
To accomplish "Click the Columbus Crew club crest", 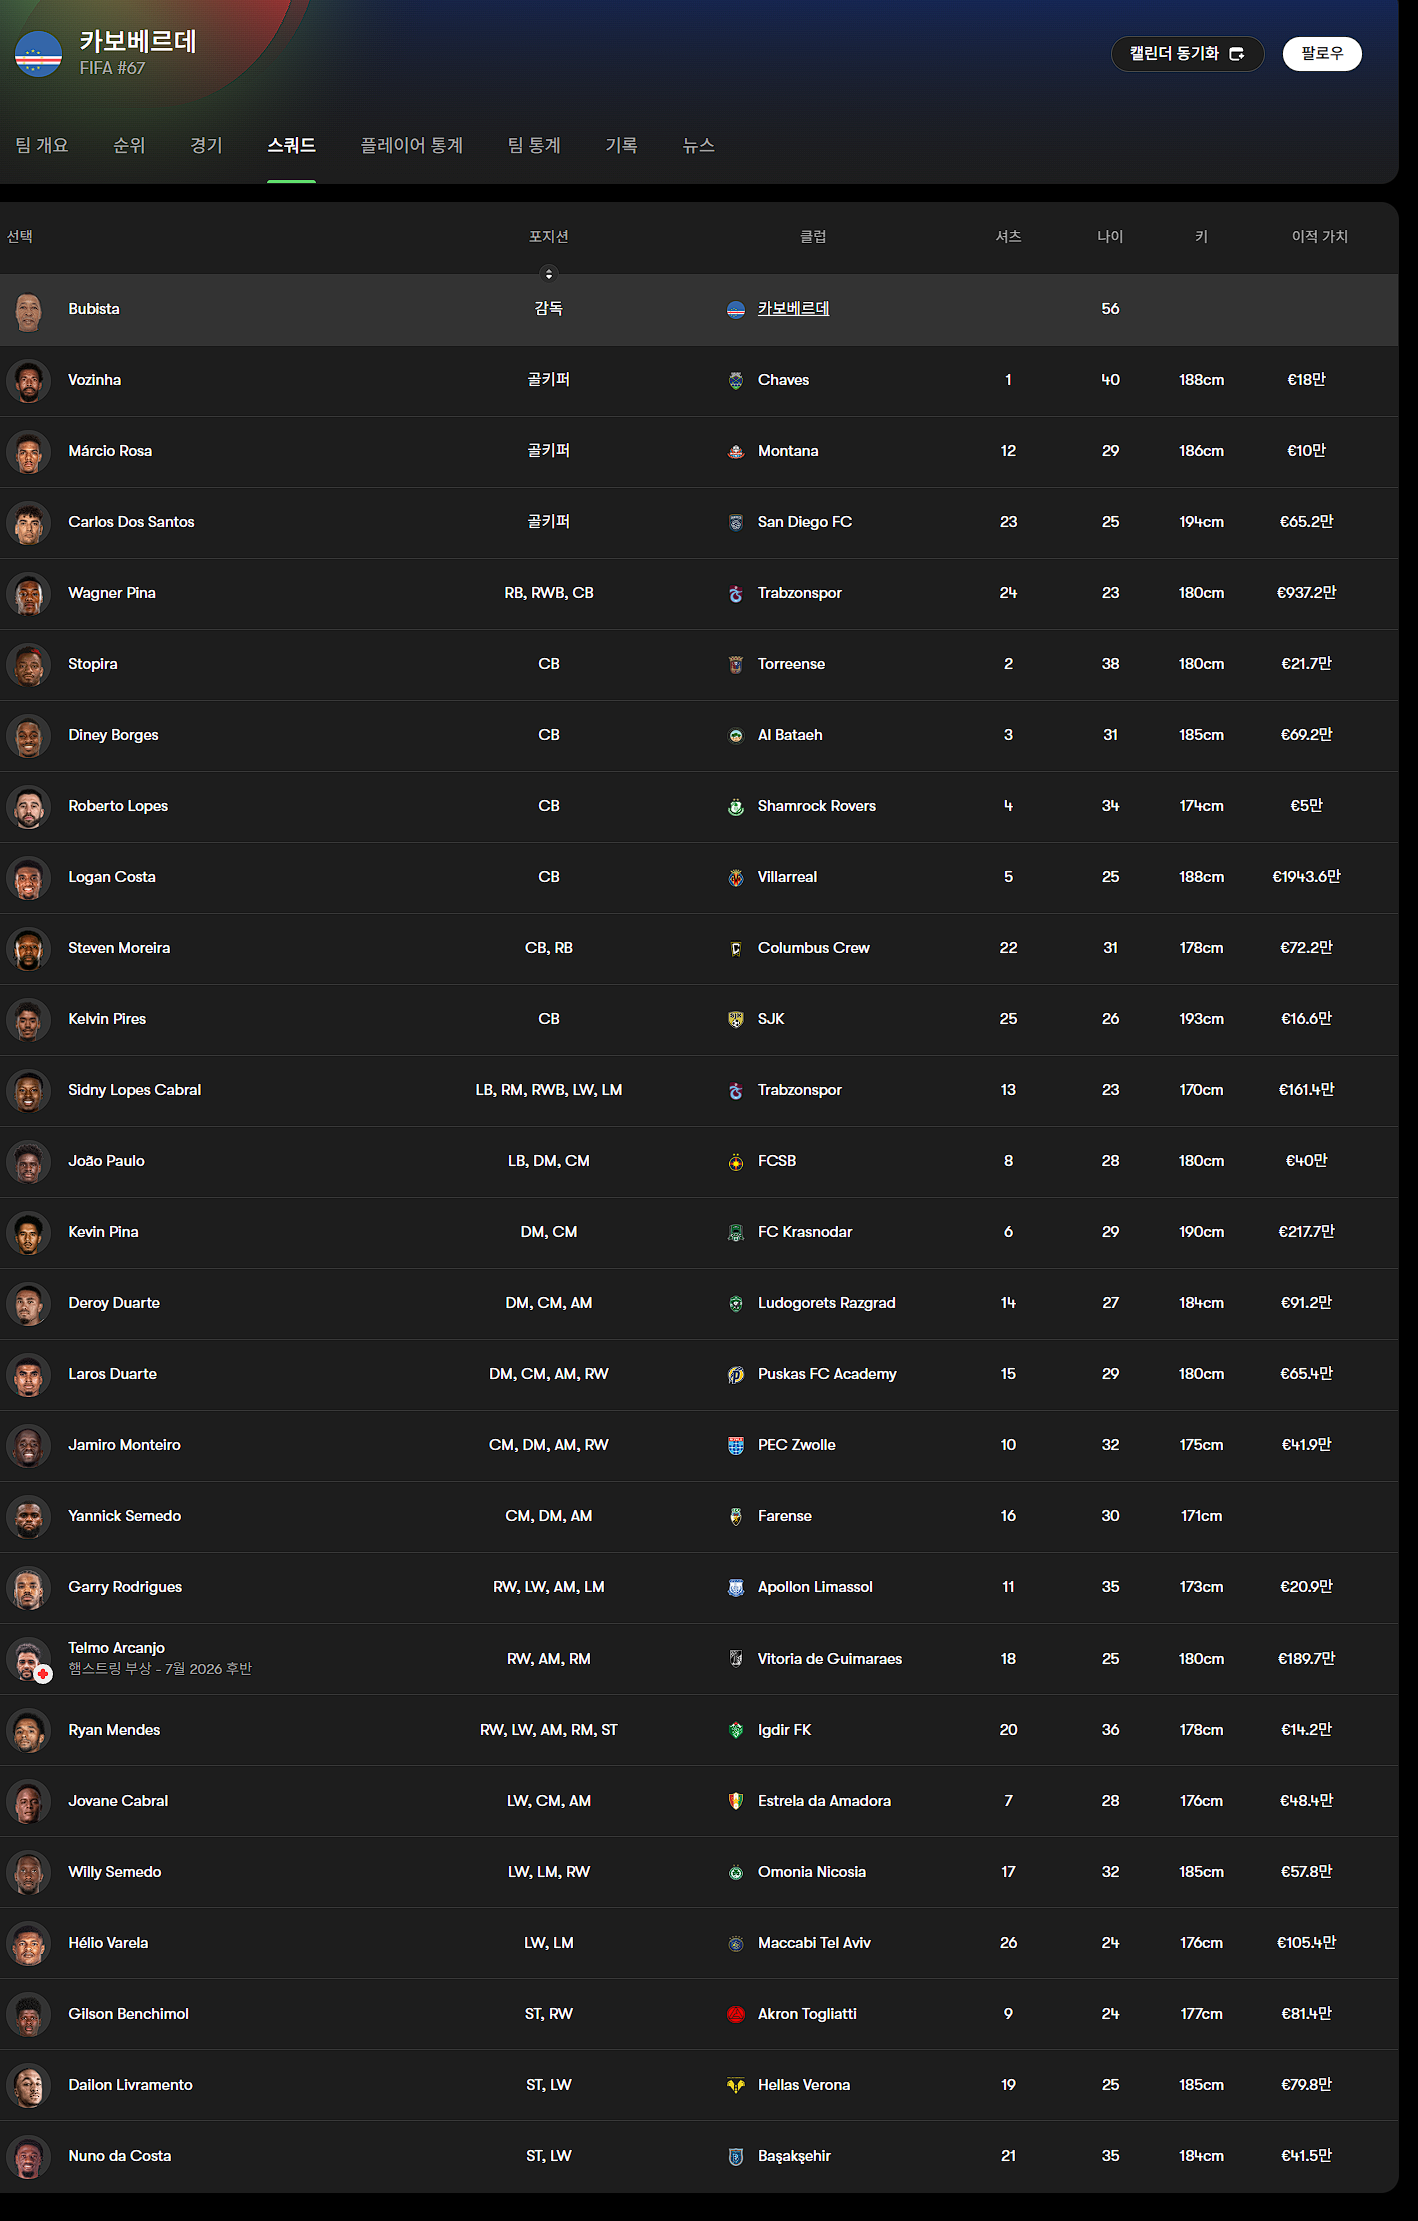I will 736,949.
